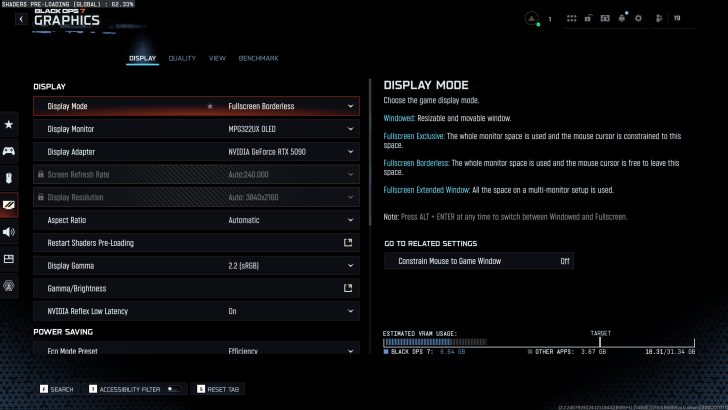Click the 'Power Saving' section heading

(63, 332)
